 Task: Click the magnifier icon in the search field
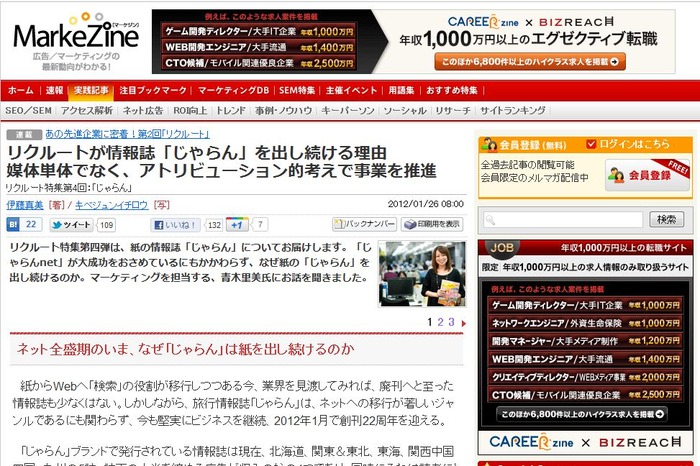pos(490,220)
